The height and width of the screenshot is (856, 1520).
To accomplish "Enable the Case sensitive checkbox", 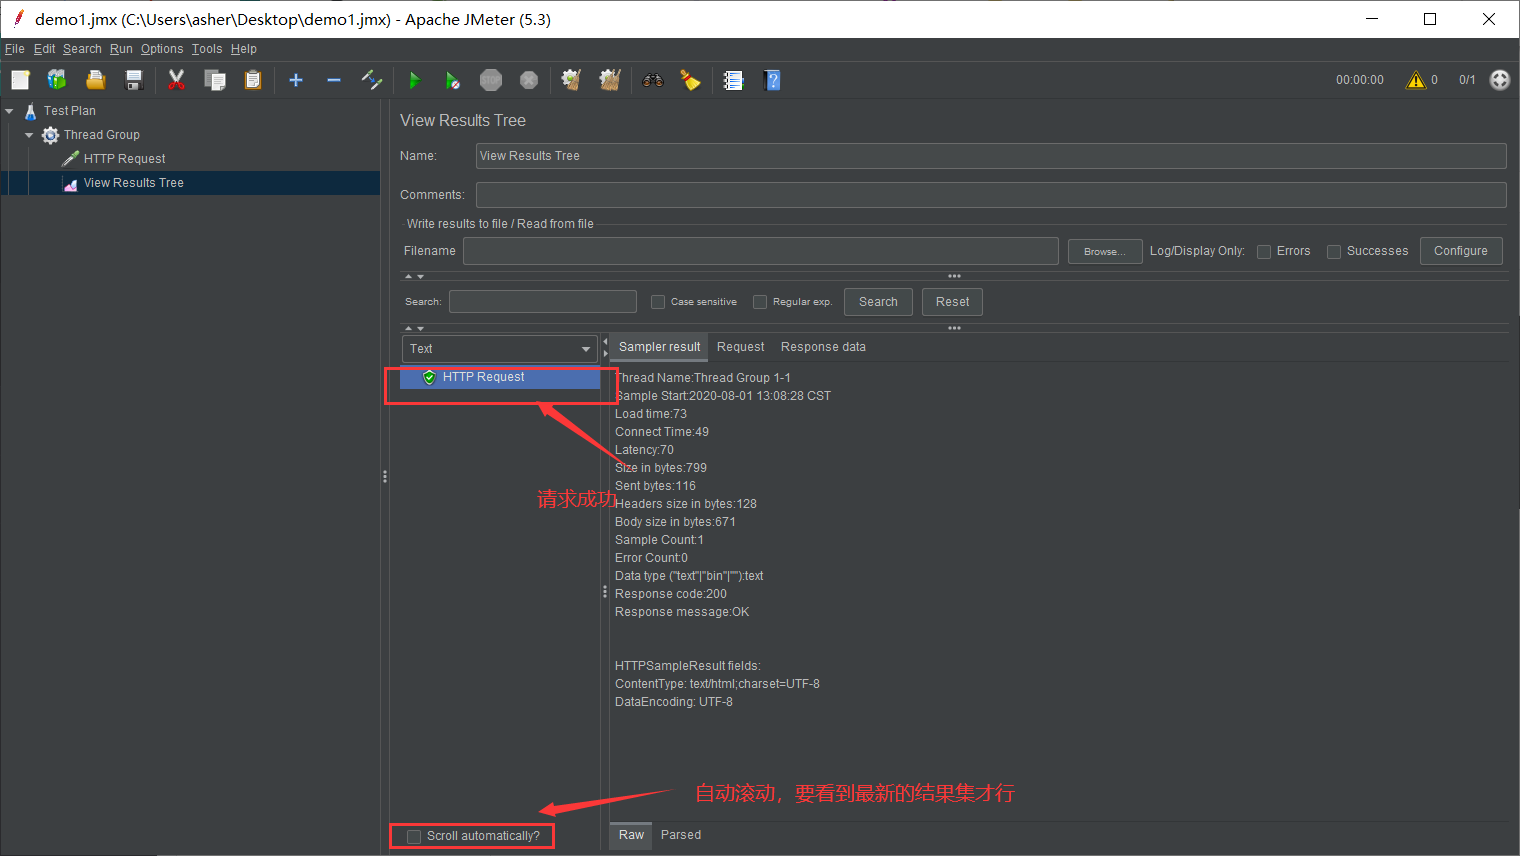I will pos(658,302).
